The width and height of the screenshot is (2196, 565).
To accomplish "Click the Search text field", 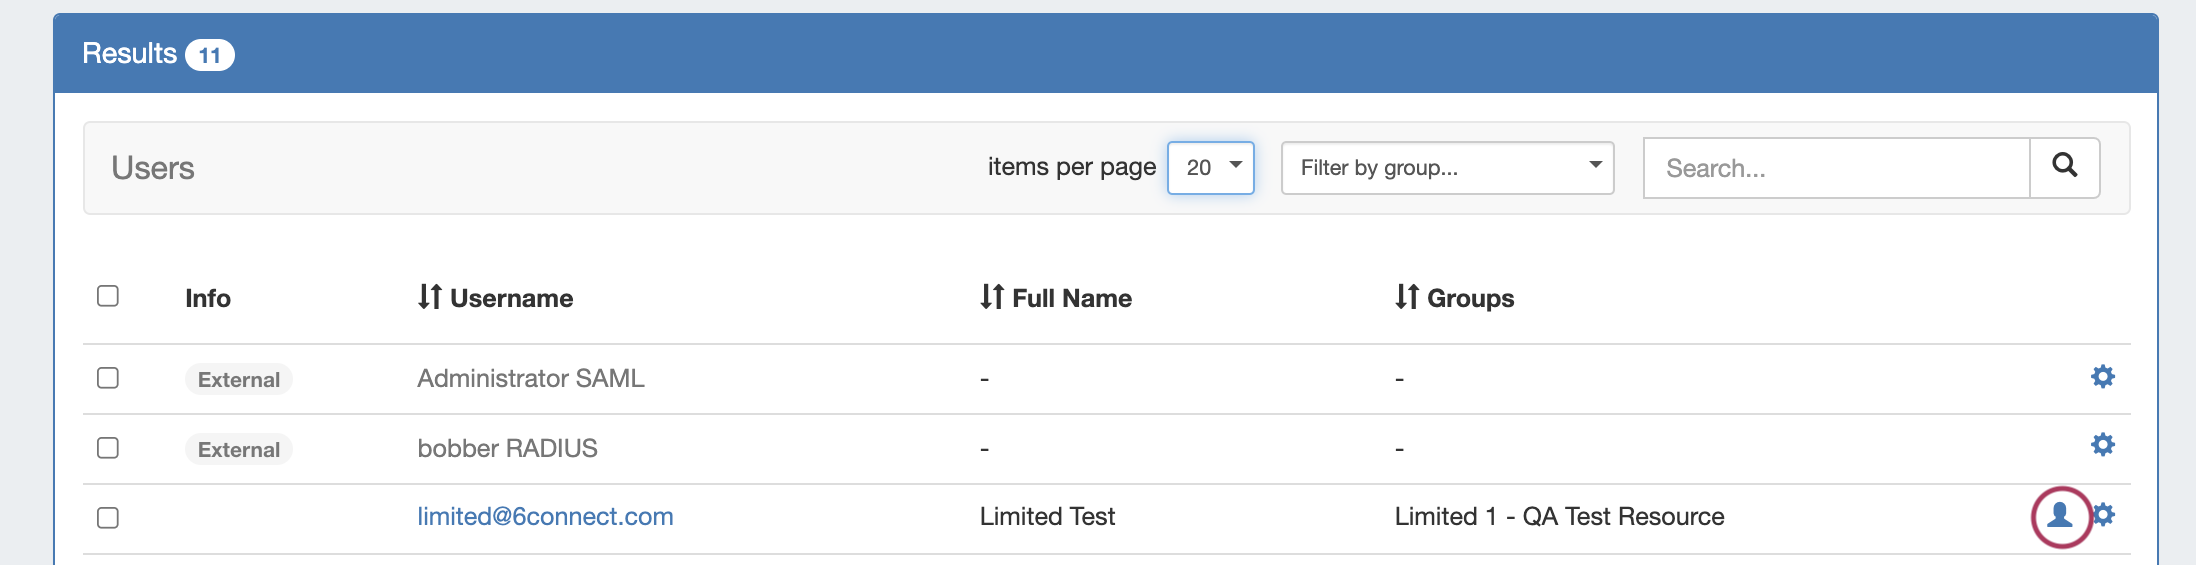I will [x=1836, y=168].
